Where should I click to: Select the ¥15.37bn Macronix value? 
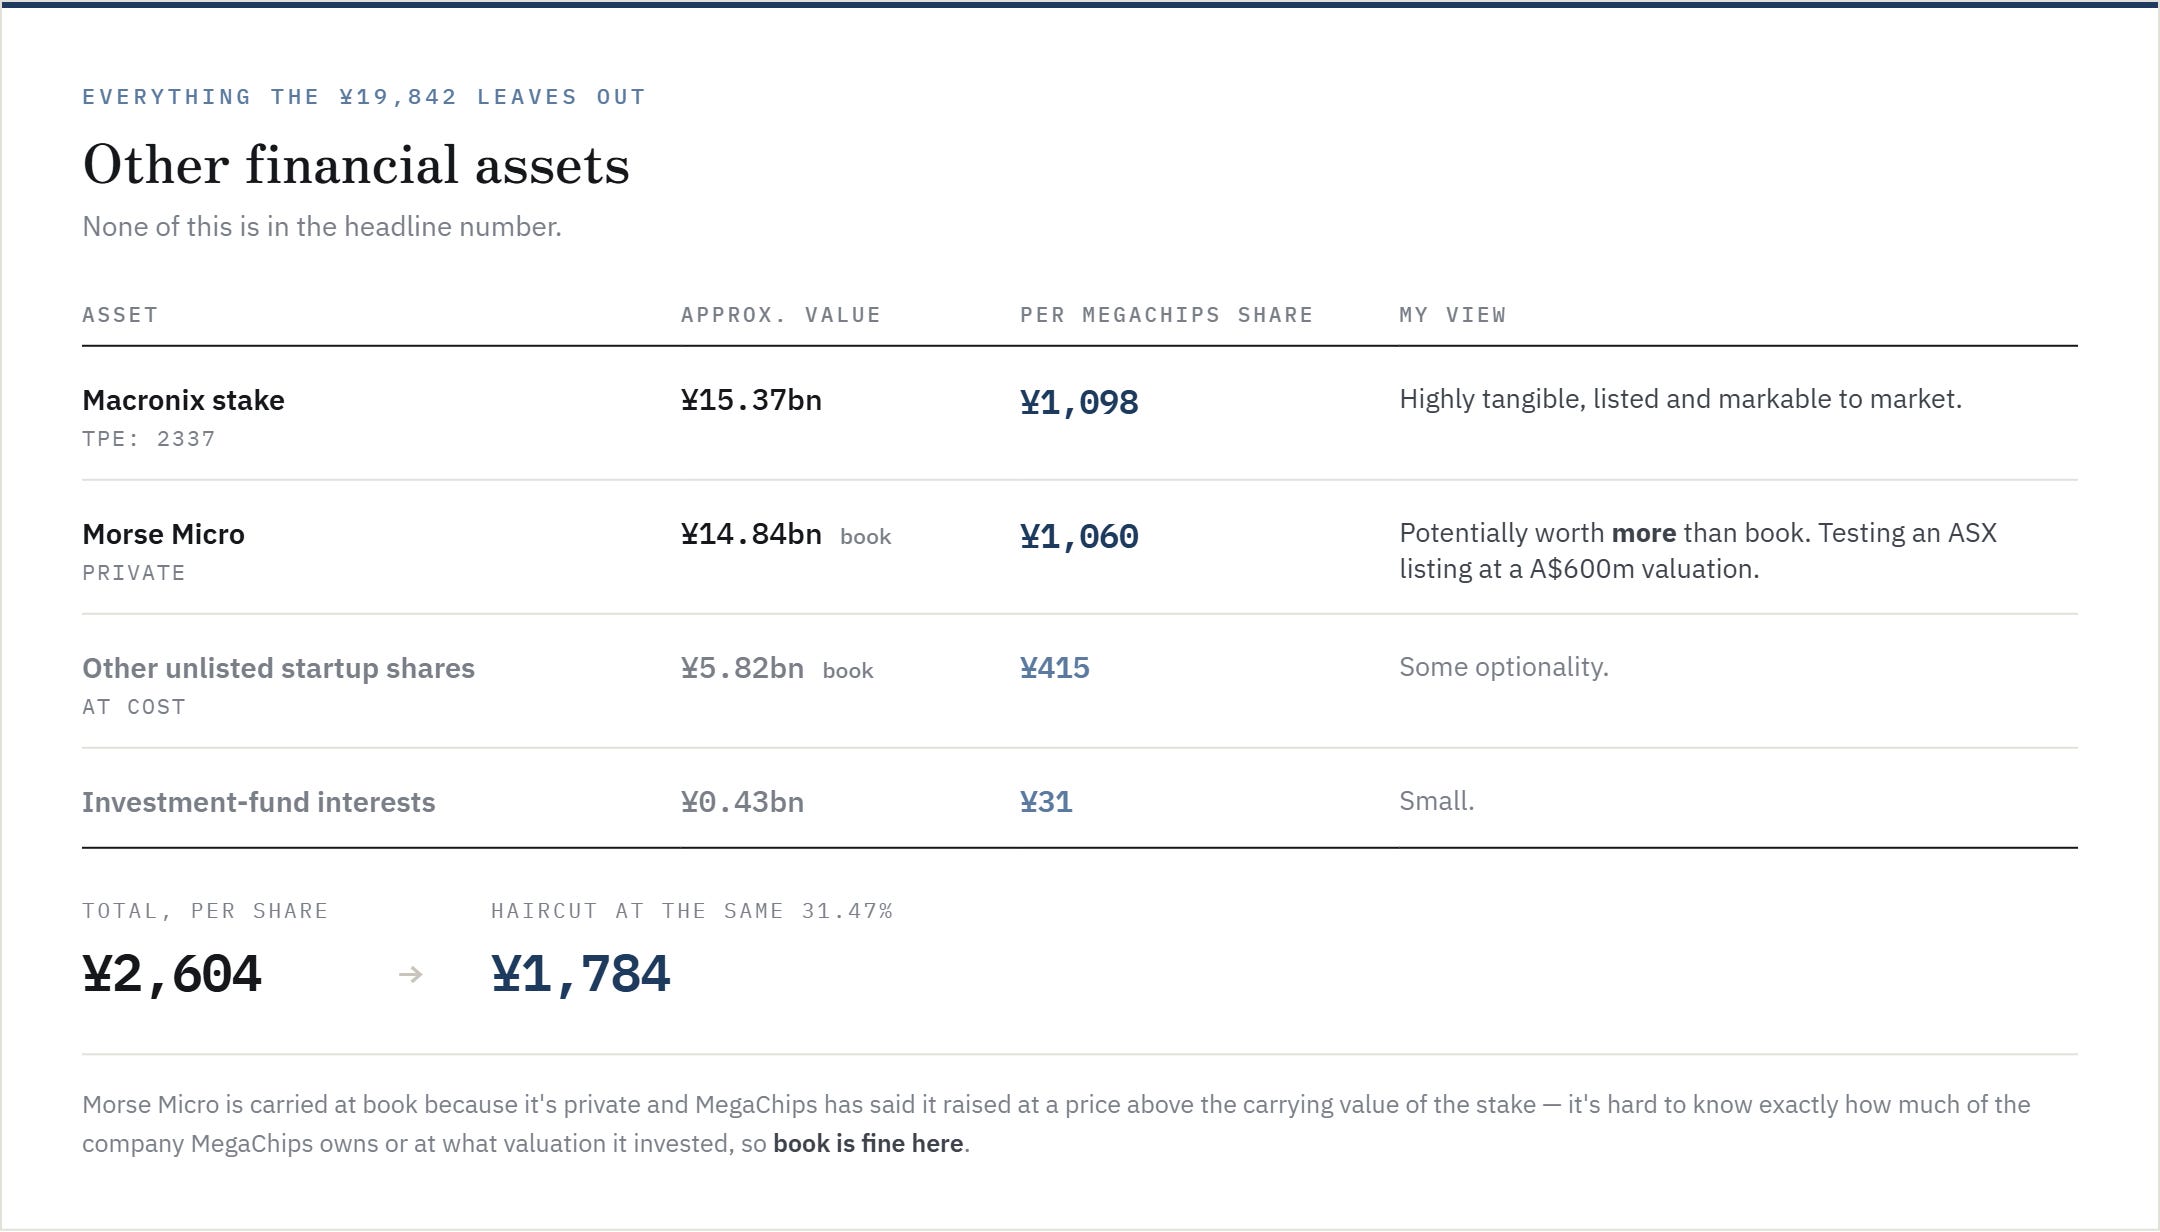tap(751, 400)
